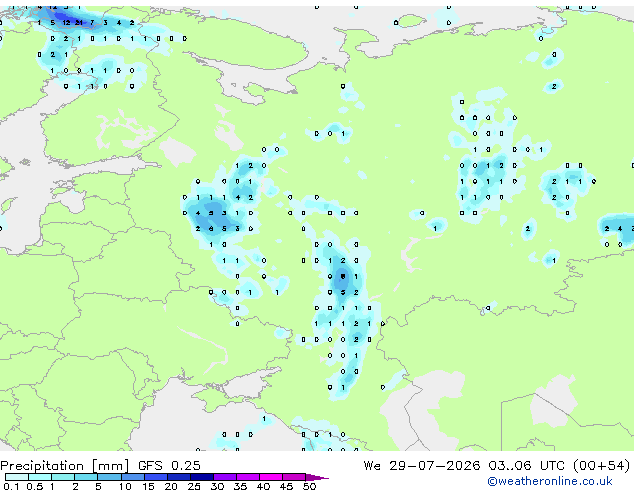Select the 35–40 mm legend color swatch
The width and height of the screenshot is (634, 490).
pyautogui.click(x=248, y=477)
